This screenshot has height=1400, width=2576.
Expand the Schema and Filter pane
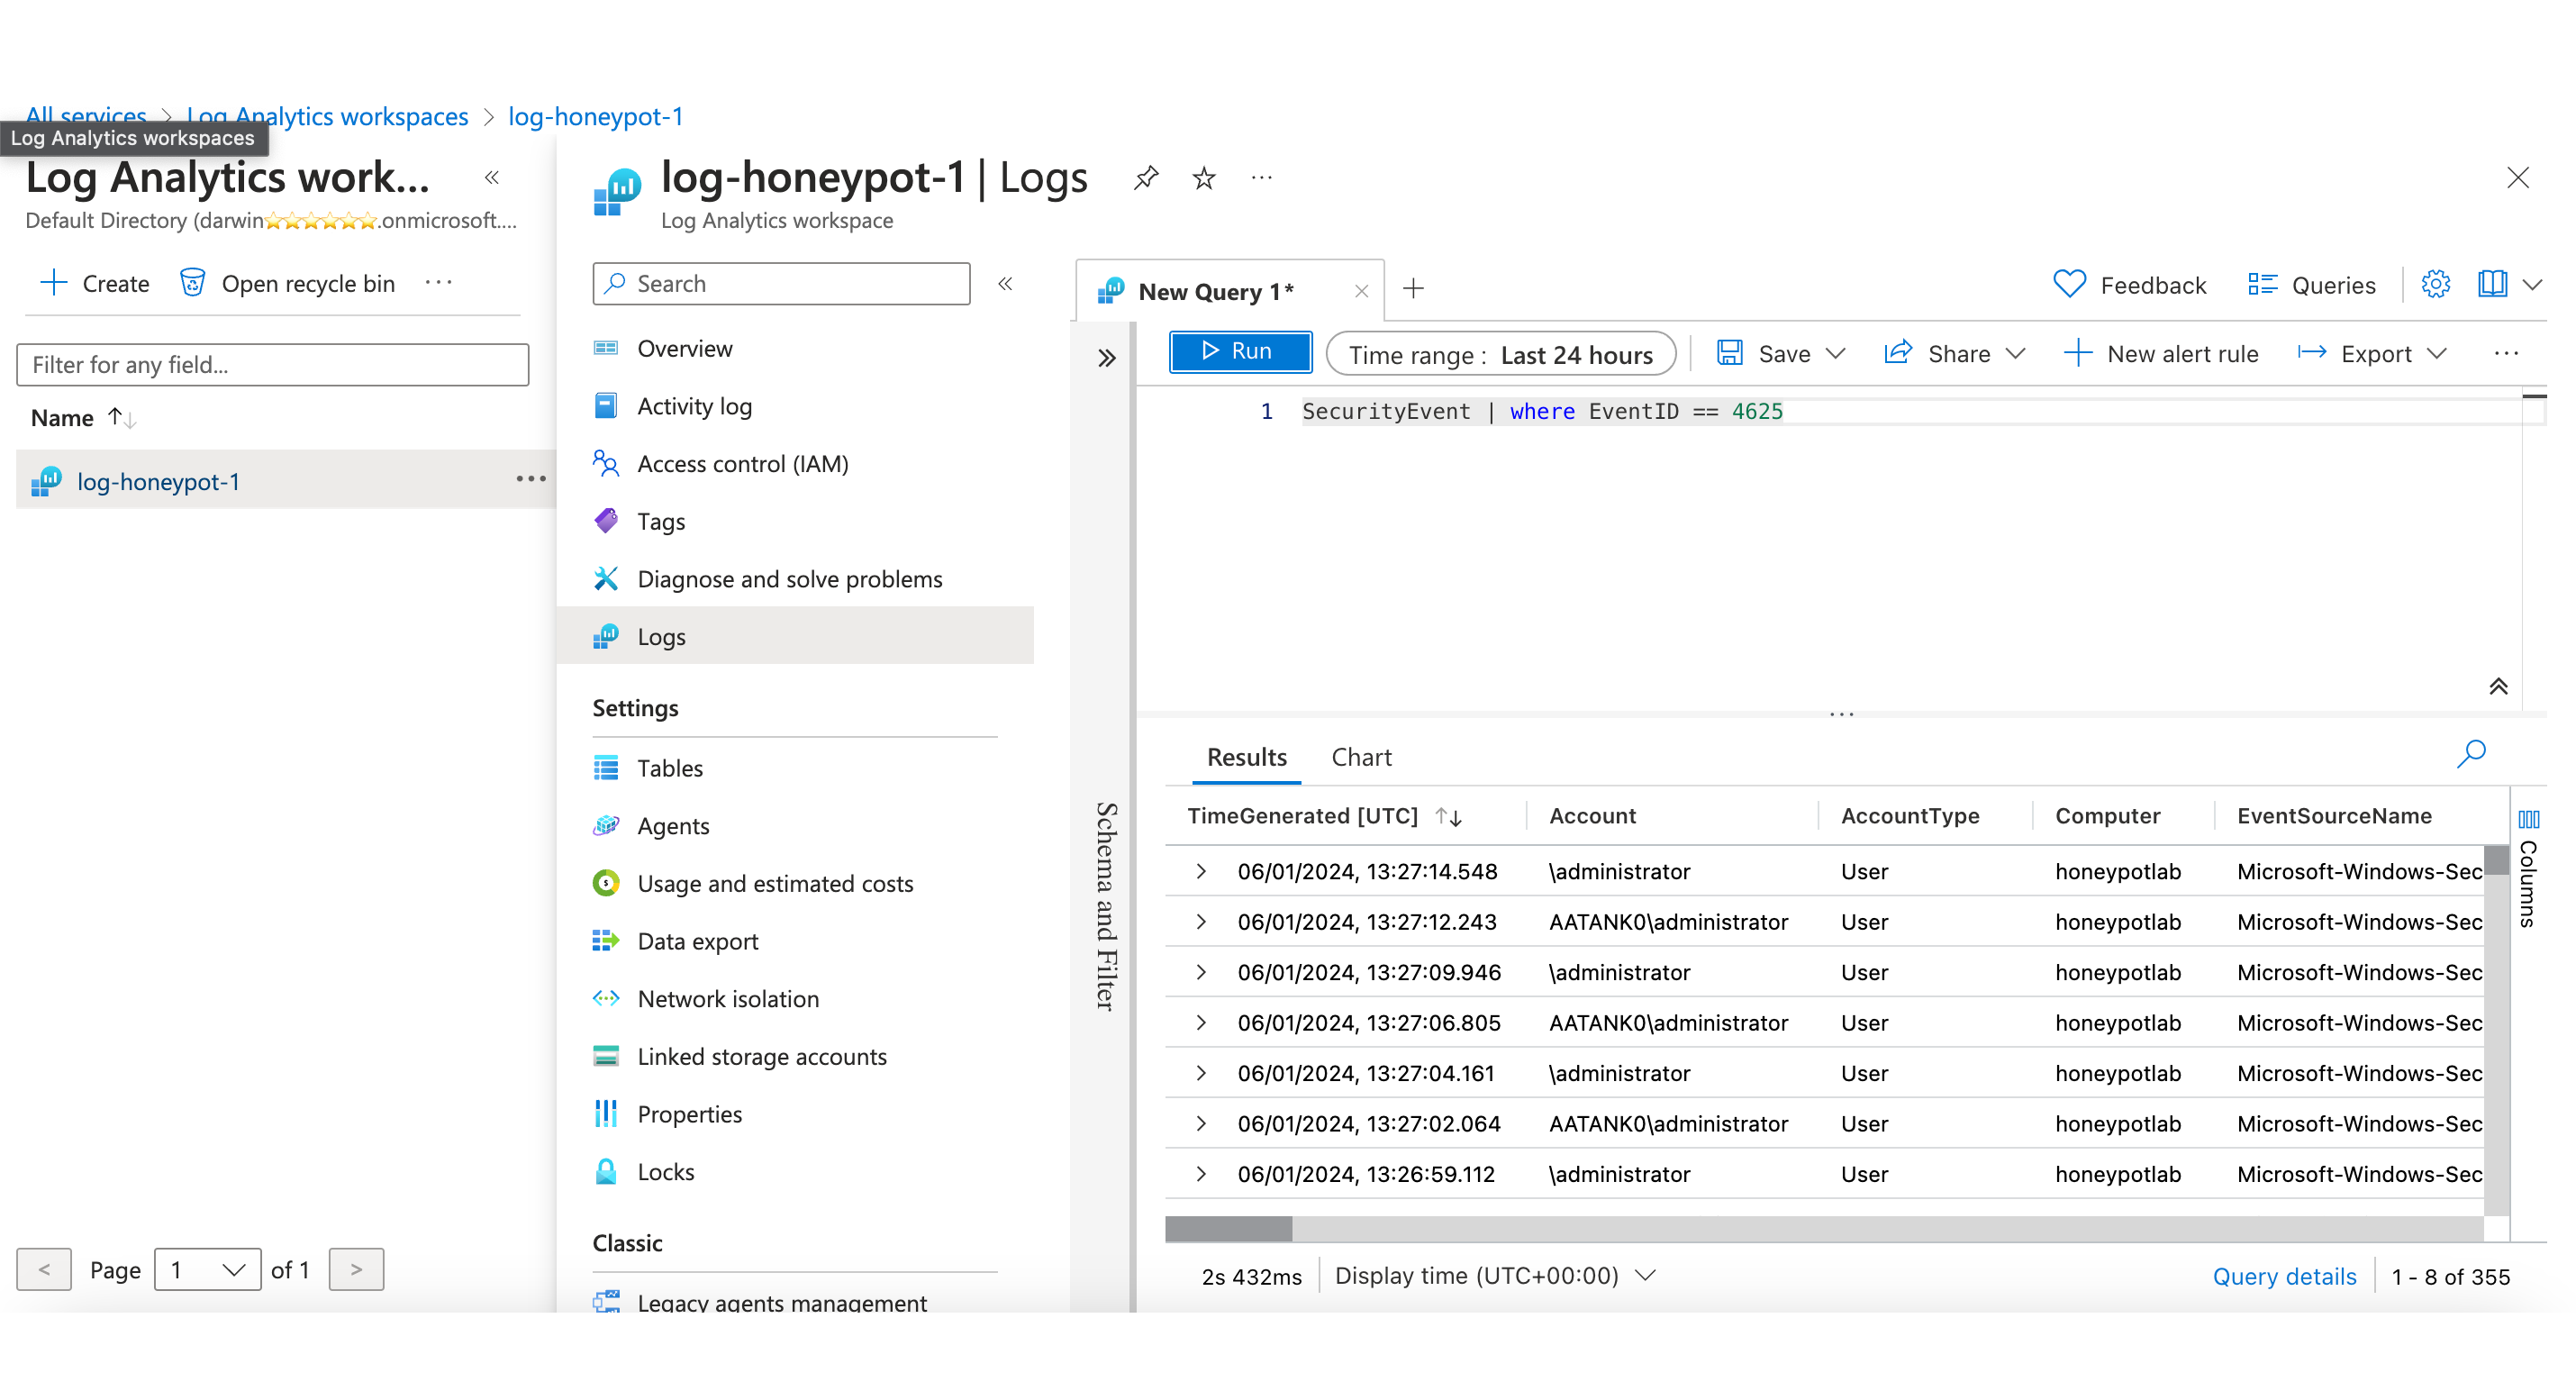click(x=1106, y=358)
